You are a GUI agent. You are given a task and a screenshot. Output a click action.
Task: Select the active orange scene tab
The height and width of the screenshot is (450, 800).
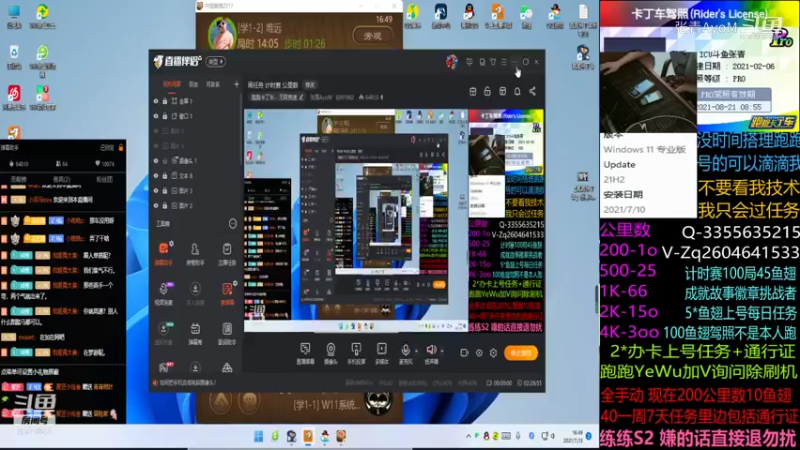point(172,84)
